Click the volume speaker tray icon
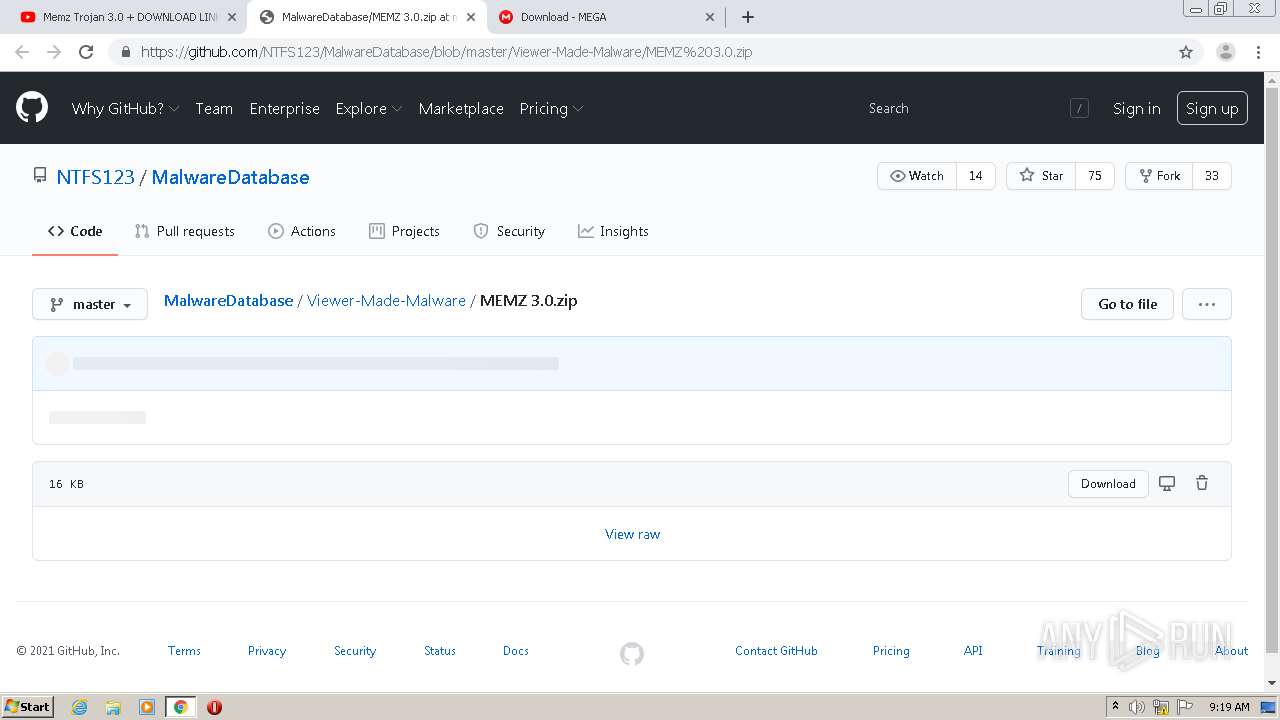 click(x=1137, y=707)
